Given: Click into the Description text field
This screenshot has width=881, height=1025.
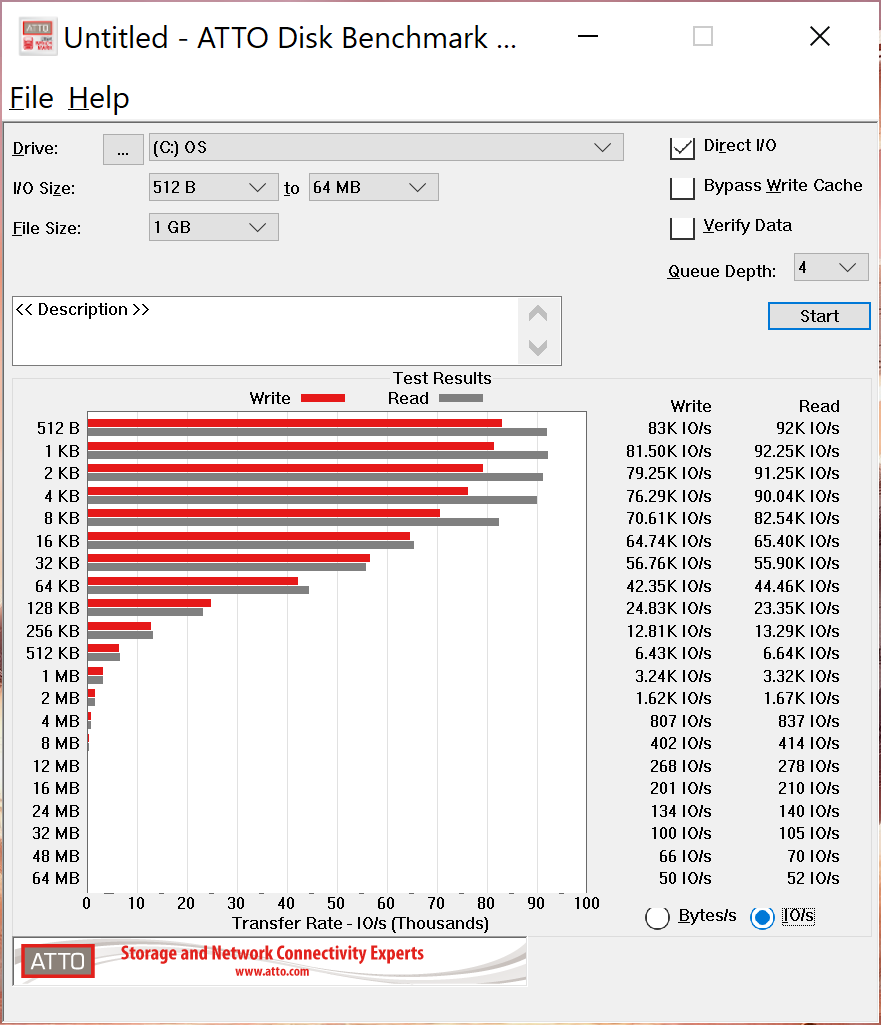Looking at the screenshot, I should pyautogui.click(x=265, y=331).
